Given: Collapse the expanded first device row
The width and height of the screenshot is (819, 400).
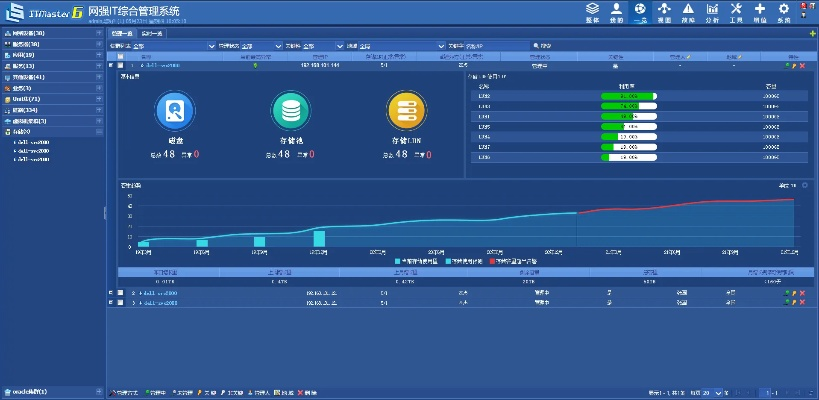Looking at the screenshot, I should [x=111, y=66].
